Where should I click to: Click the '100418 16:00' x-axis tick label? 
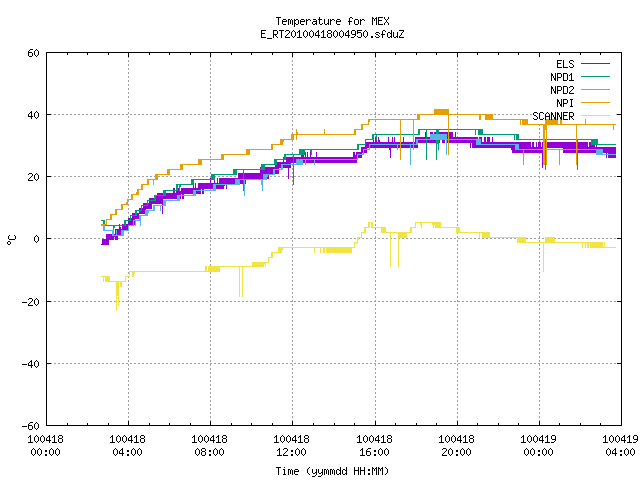point(374,446)
